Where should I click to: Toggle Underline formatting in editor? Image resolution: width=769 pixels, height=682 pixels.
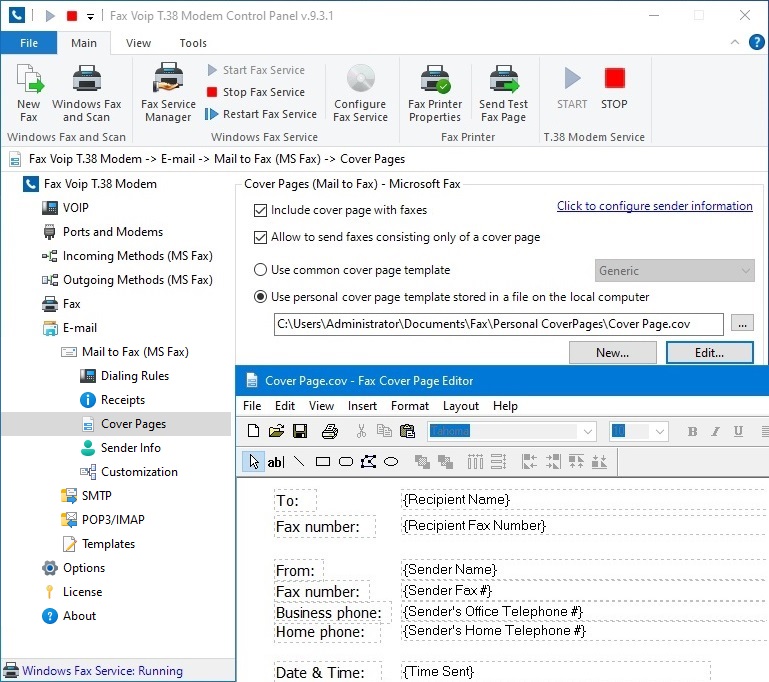pos(738,431)
